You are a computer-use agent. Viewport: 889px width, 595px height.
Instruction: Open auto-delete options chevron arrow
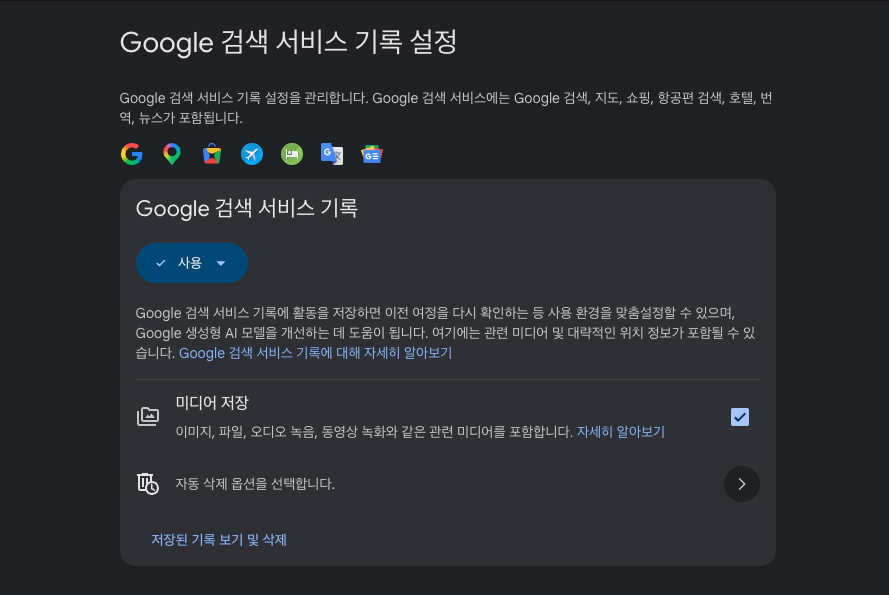(742, 484)
